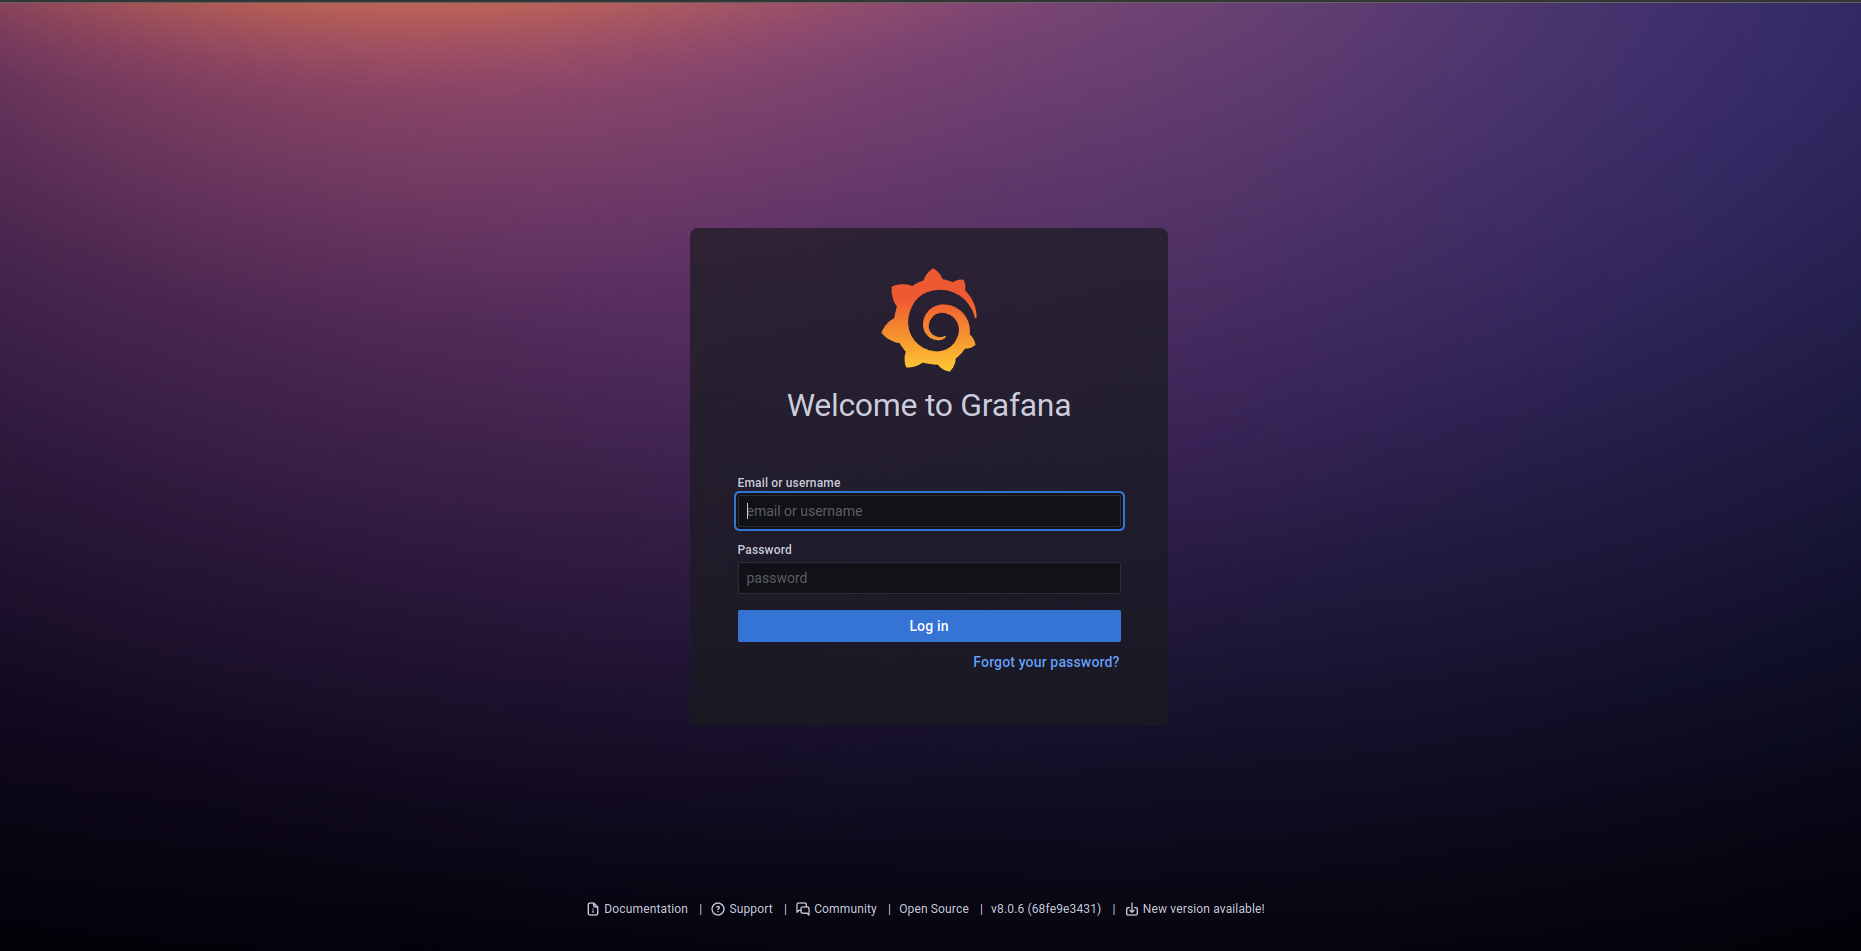The width and height of the screenshot is (1861, 951).
Task: Click the download icon beside New version available
Action: point(1131,909)
